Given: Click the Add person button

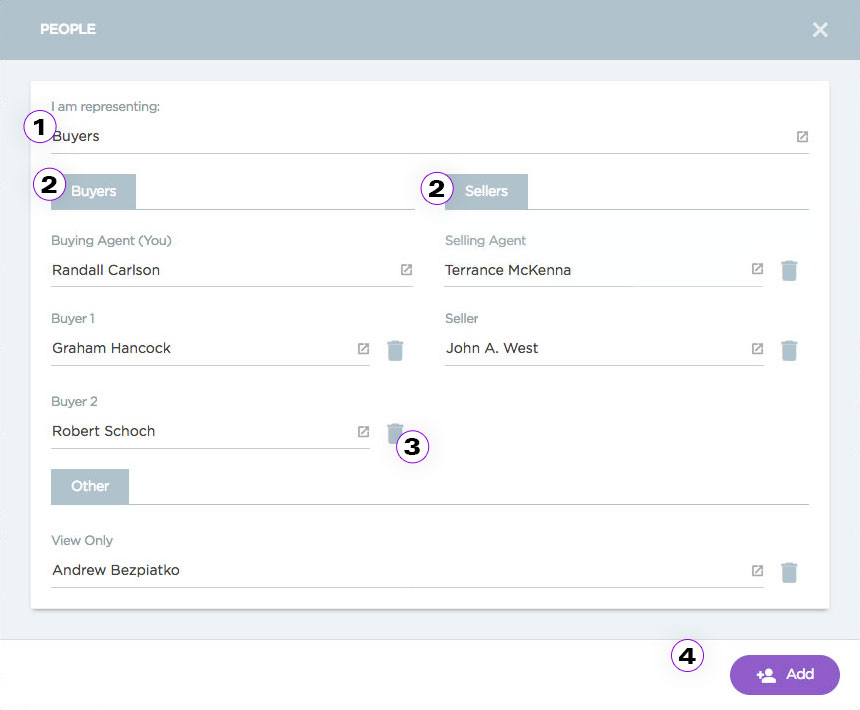Looking at the screenshot, I should (784, 675).
